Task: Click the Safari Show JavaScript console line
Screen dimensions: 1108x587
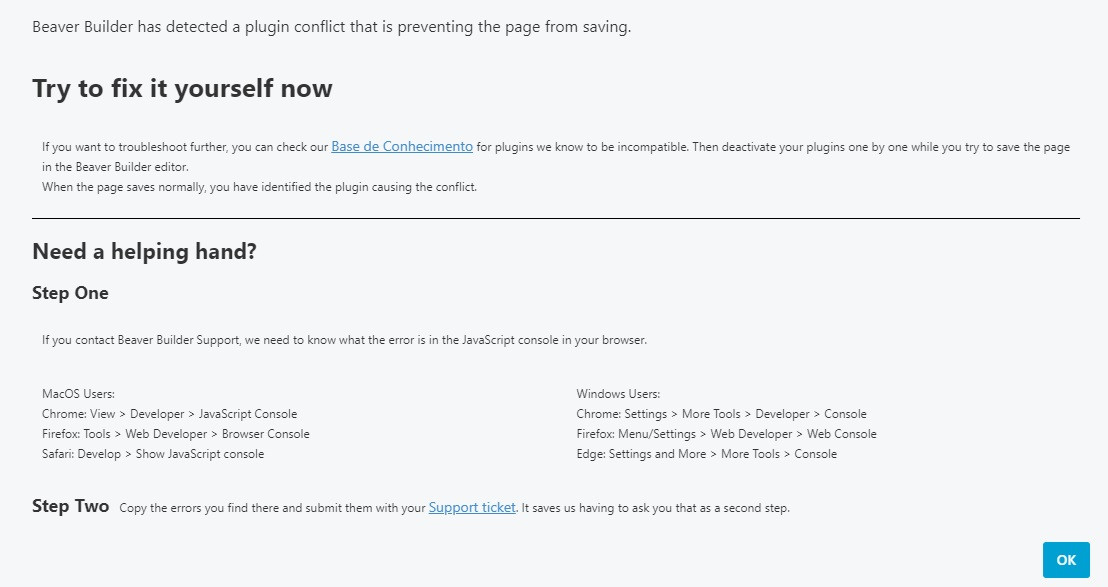Action: click(153, 453)
